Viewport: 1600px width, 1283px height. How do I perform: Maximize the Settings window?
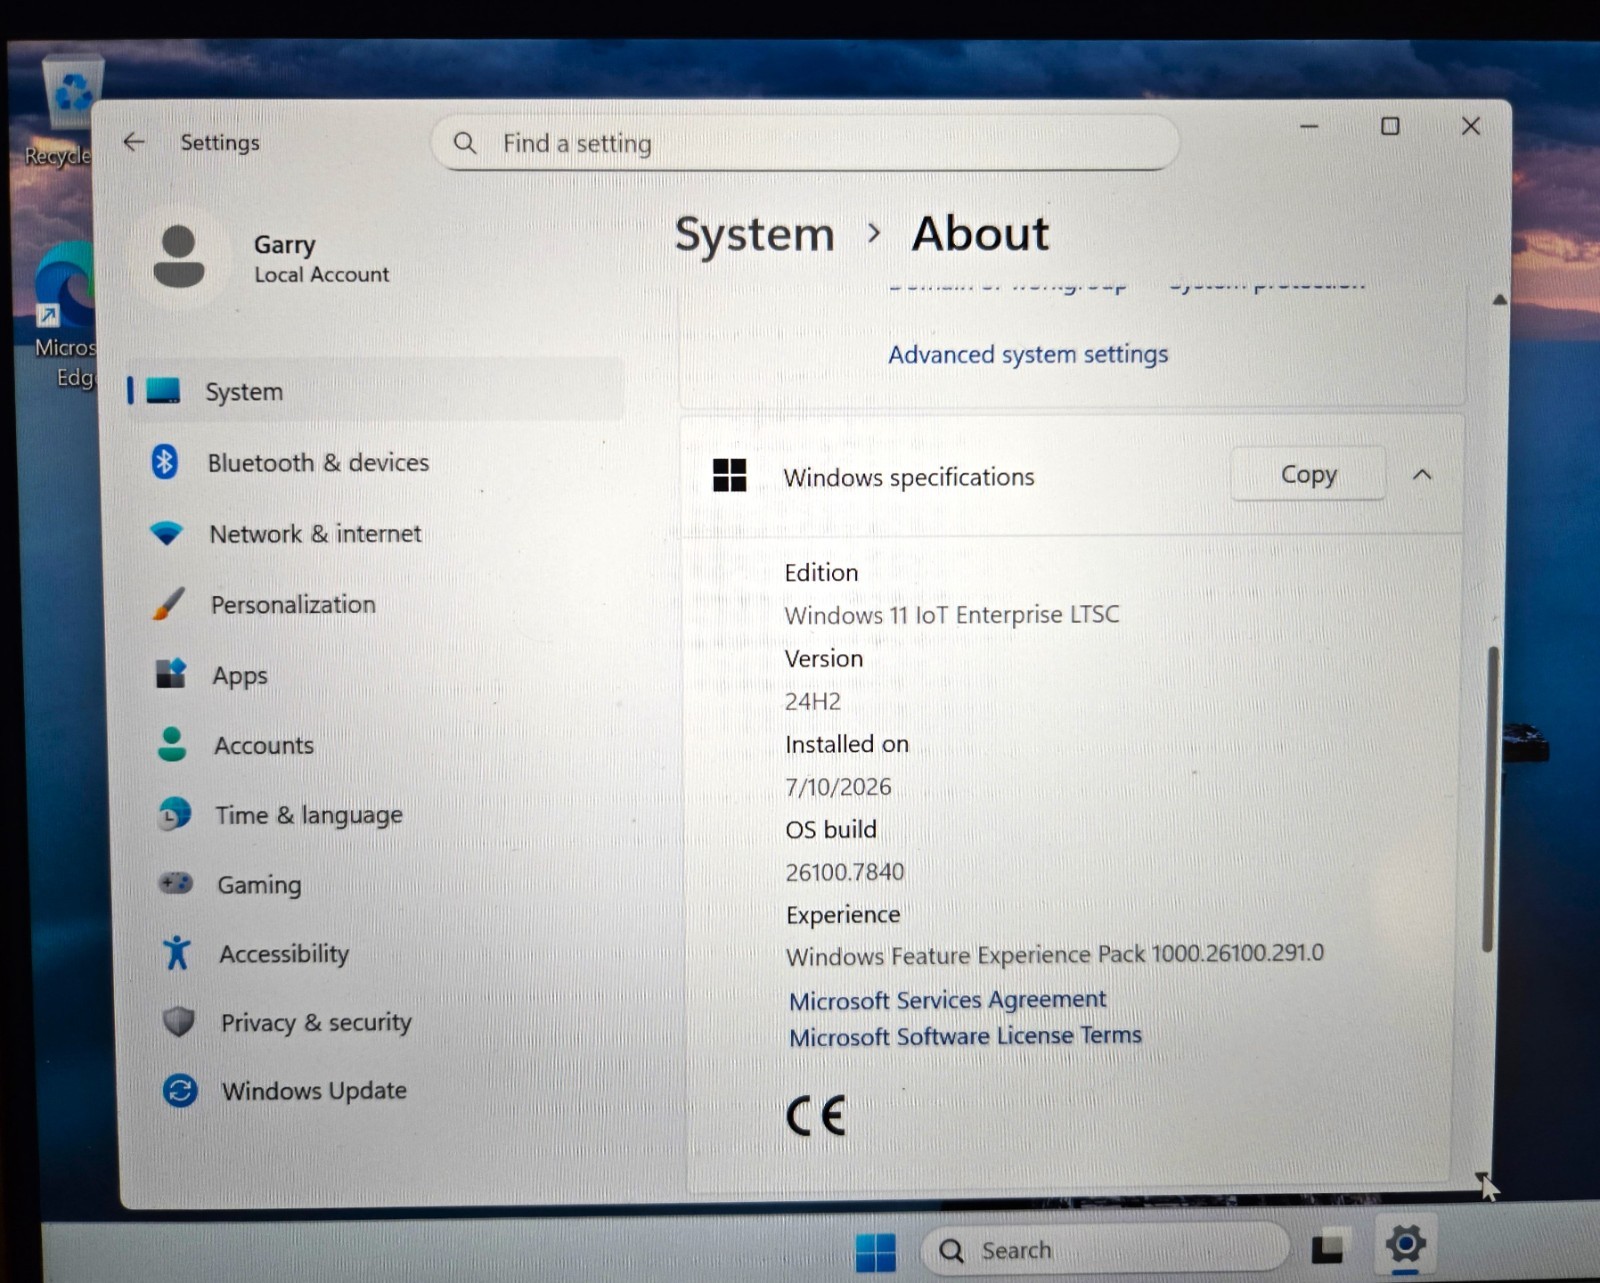[x=1390, y=126]
